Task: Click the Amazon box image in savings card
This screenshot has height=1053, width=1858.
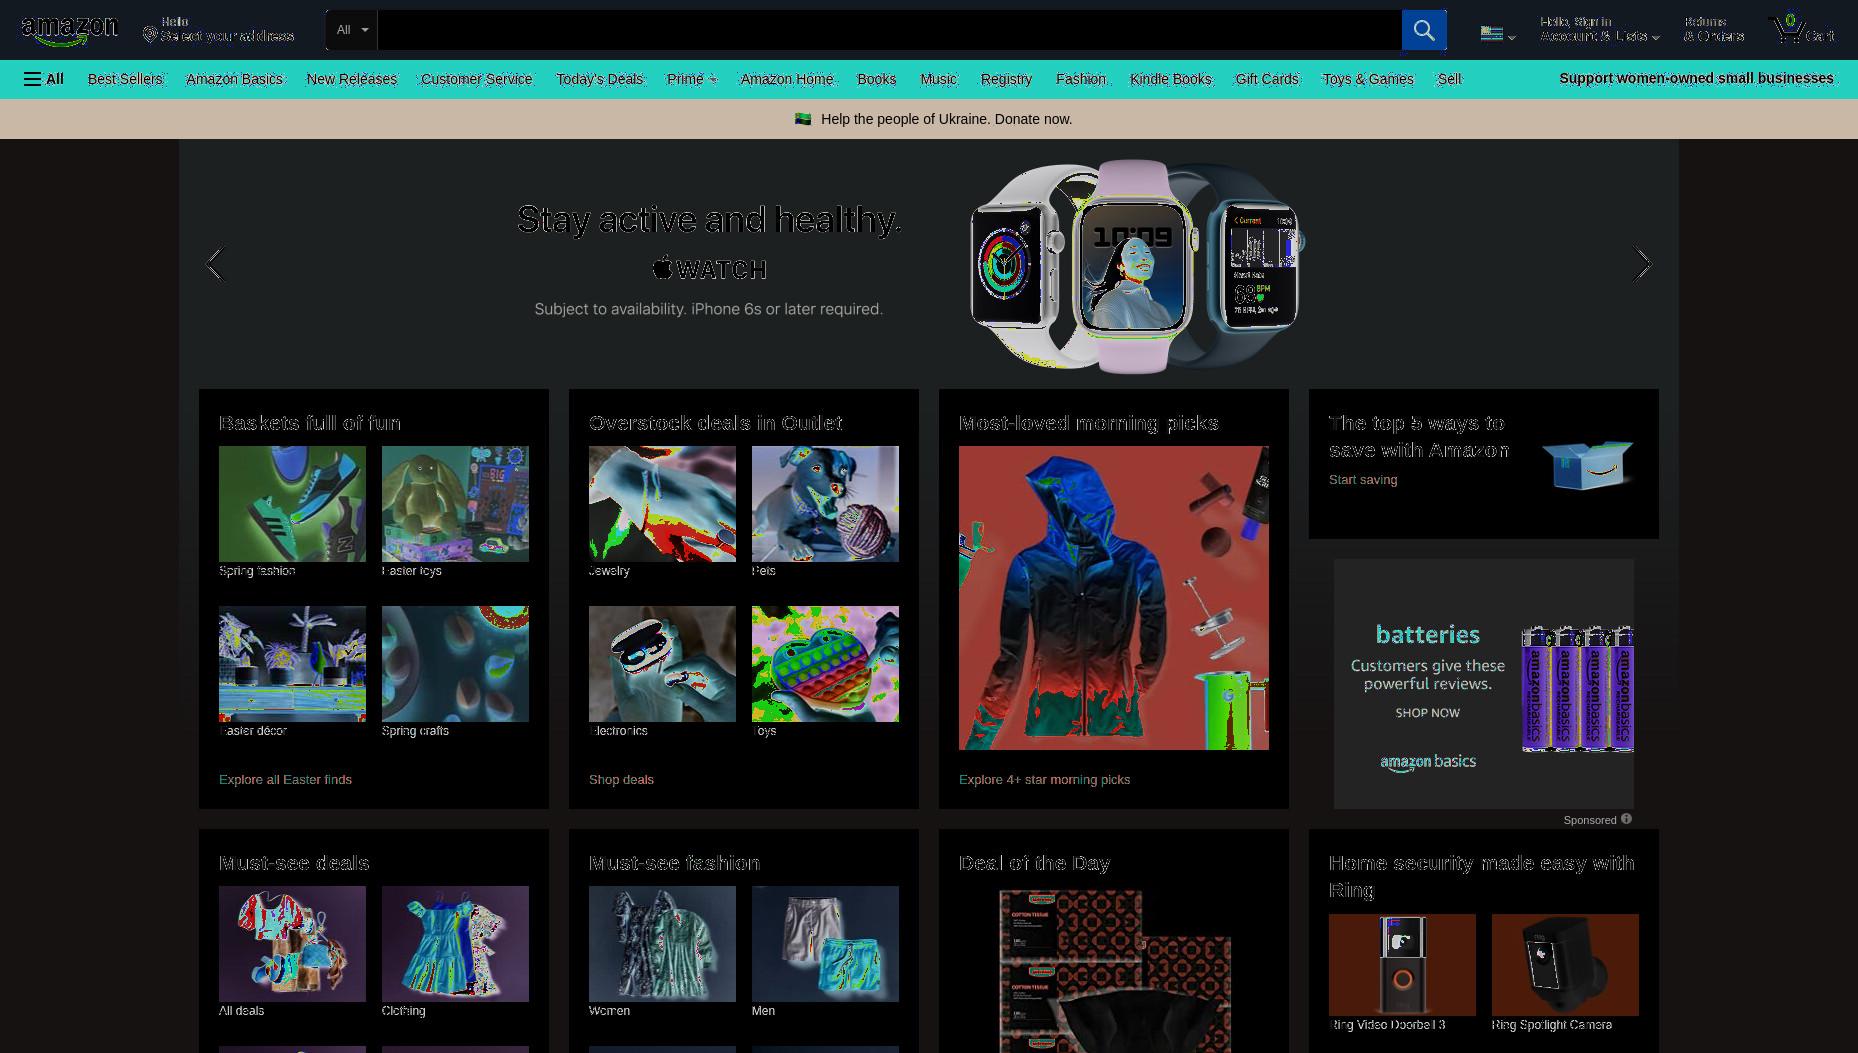Action: [x=1587, y=464]
